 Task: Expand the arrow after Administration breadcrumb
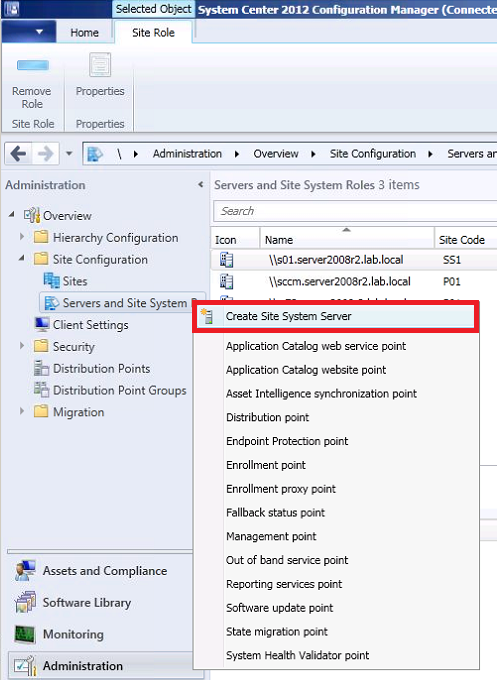pos(237,154)
